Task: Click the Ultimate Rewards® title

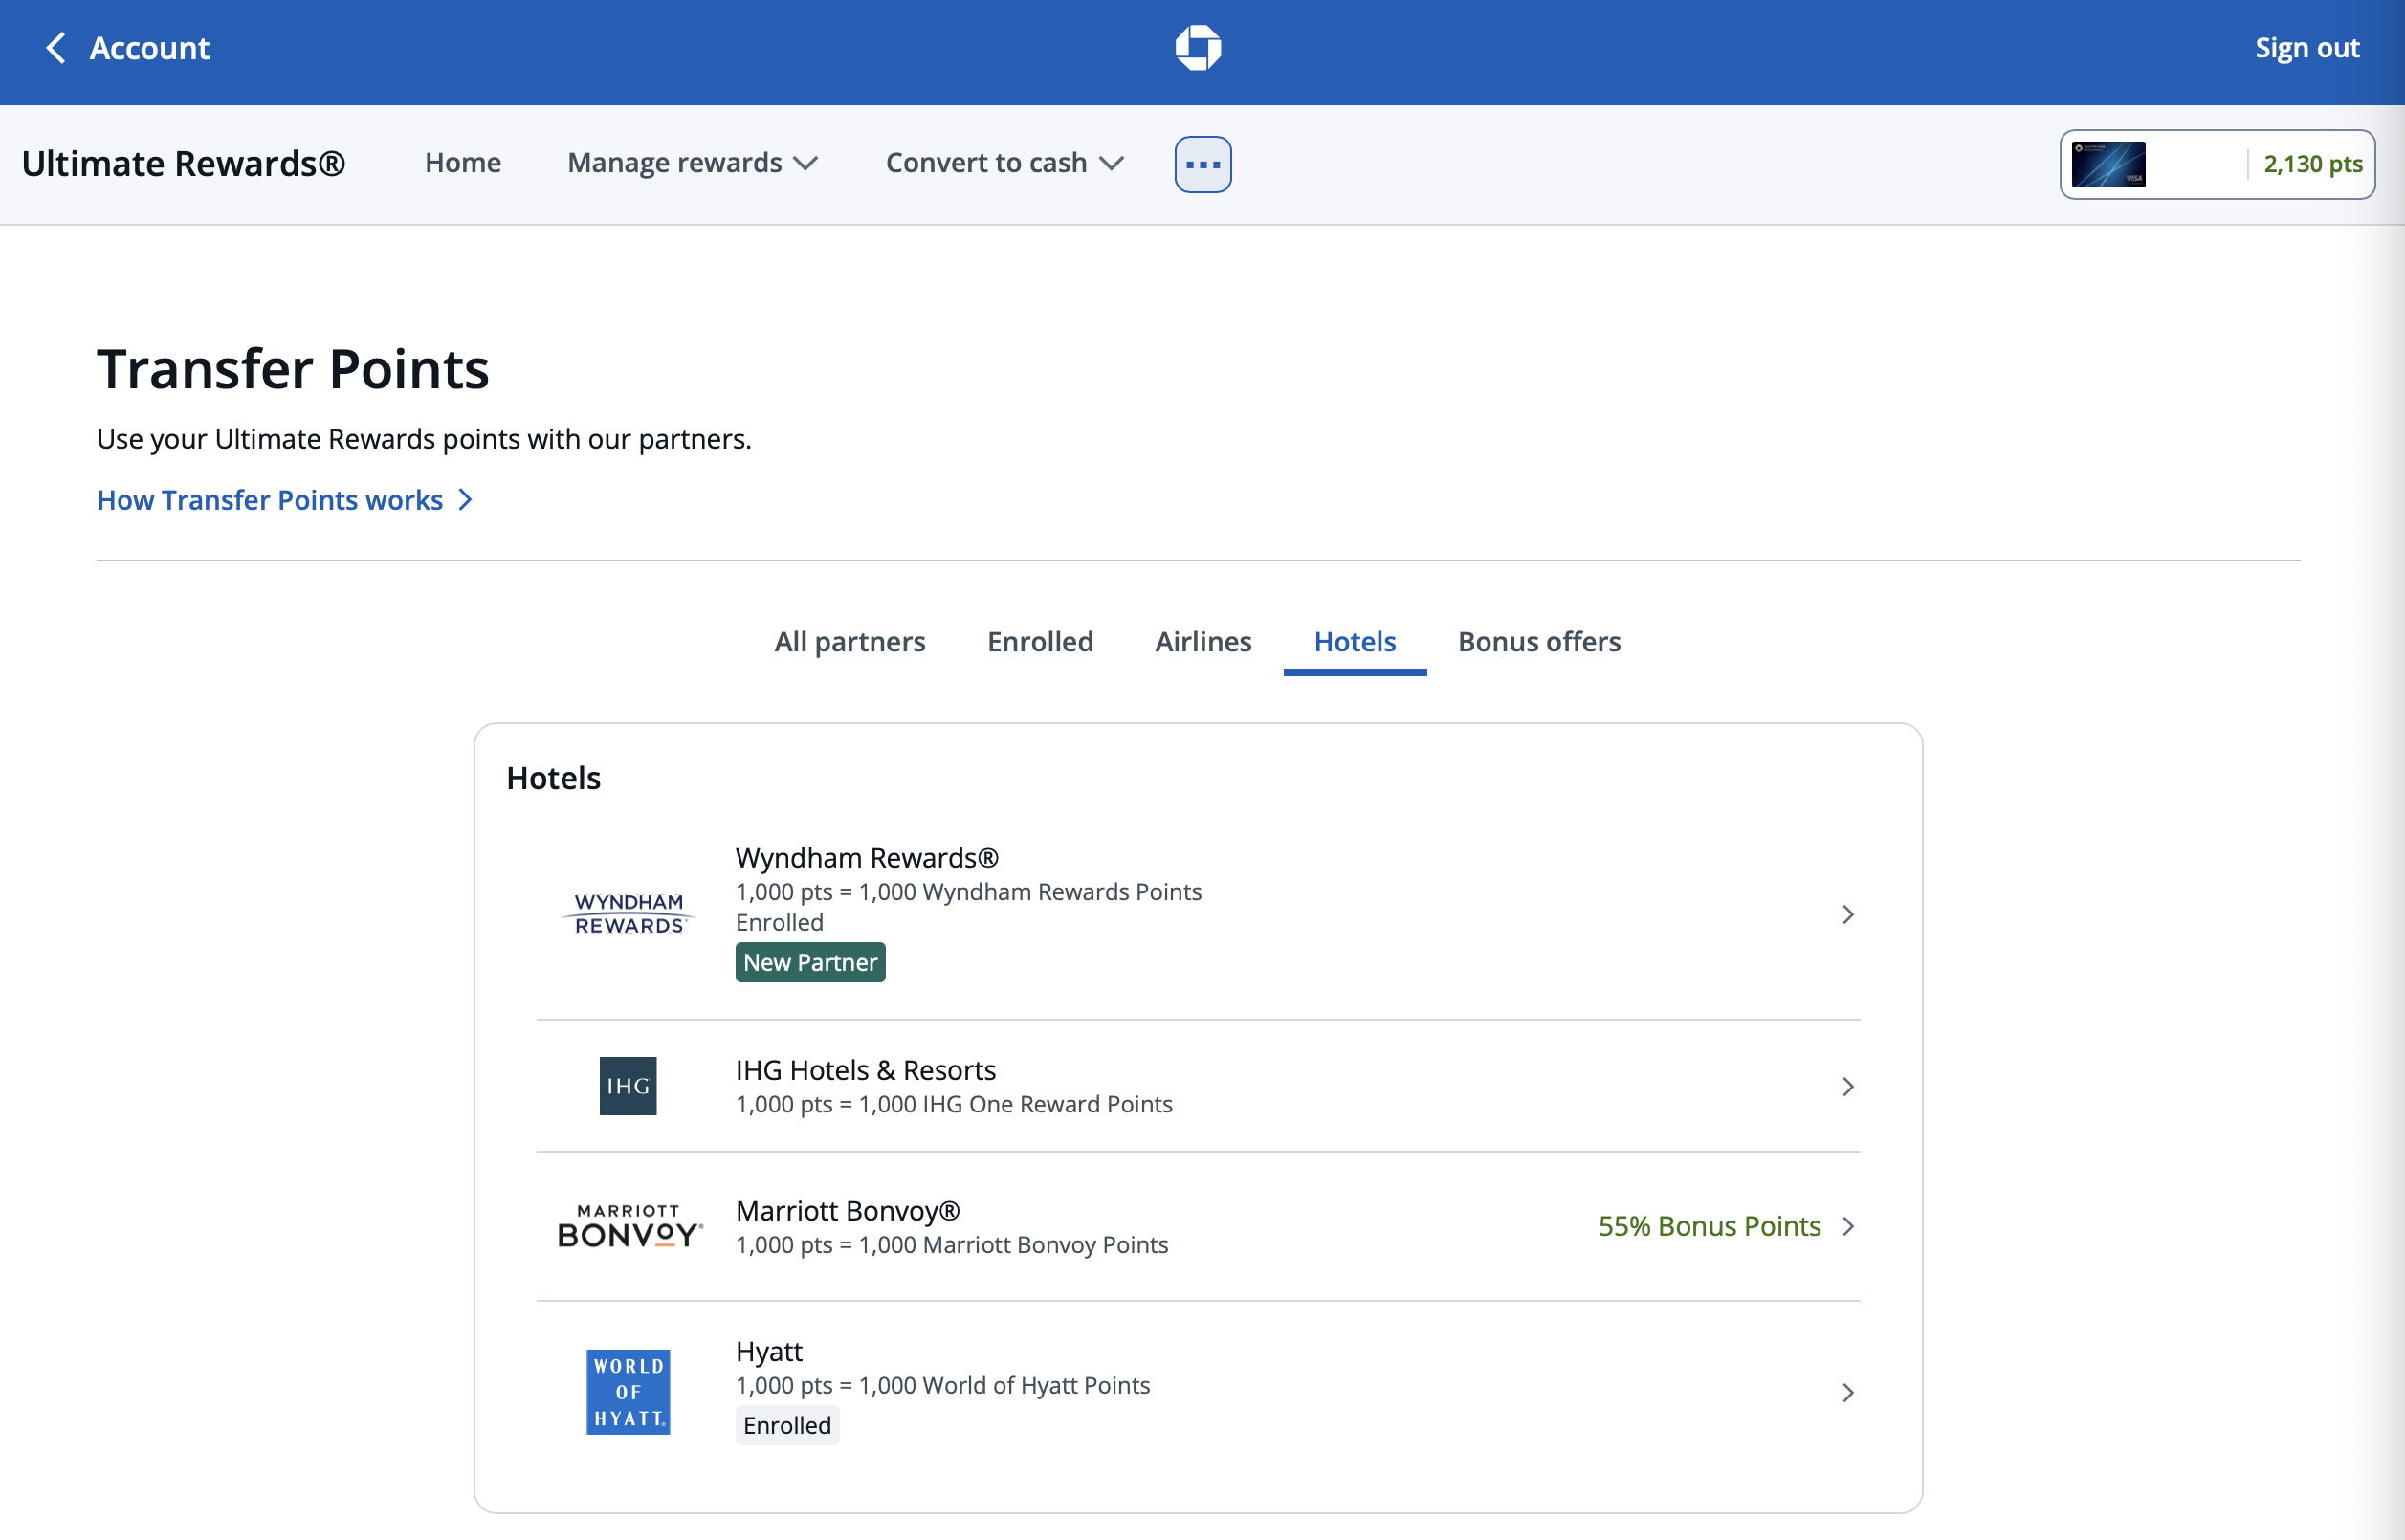Action: pyautogui.click(x=184, y=163)
